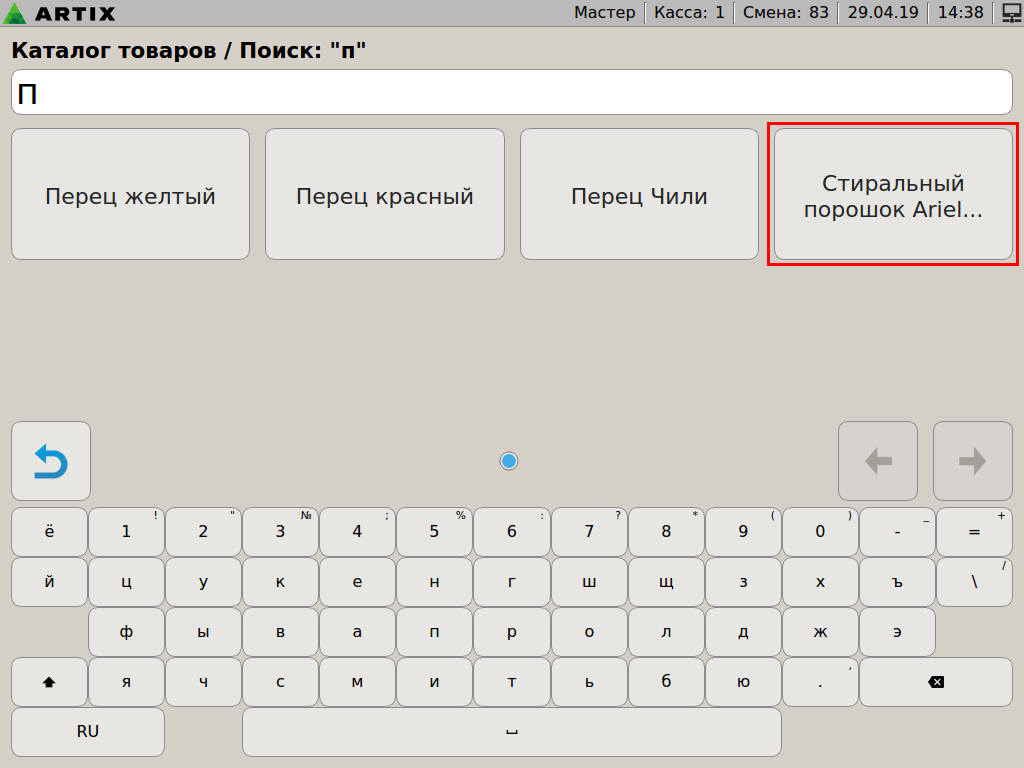Select product Перец красный
1024x768 pixels.
click(384, 195)
